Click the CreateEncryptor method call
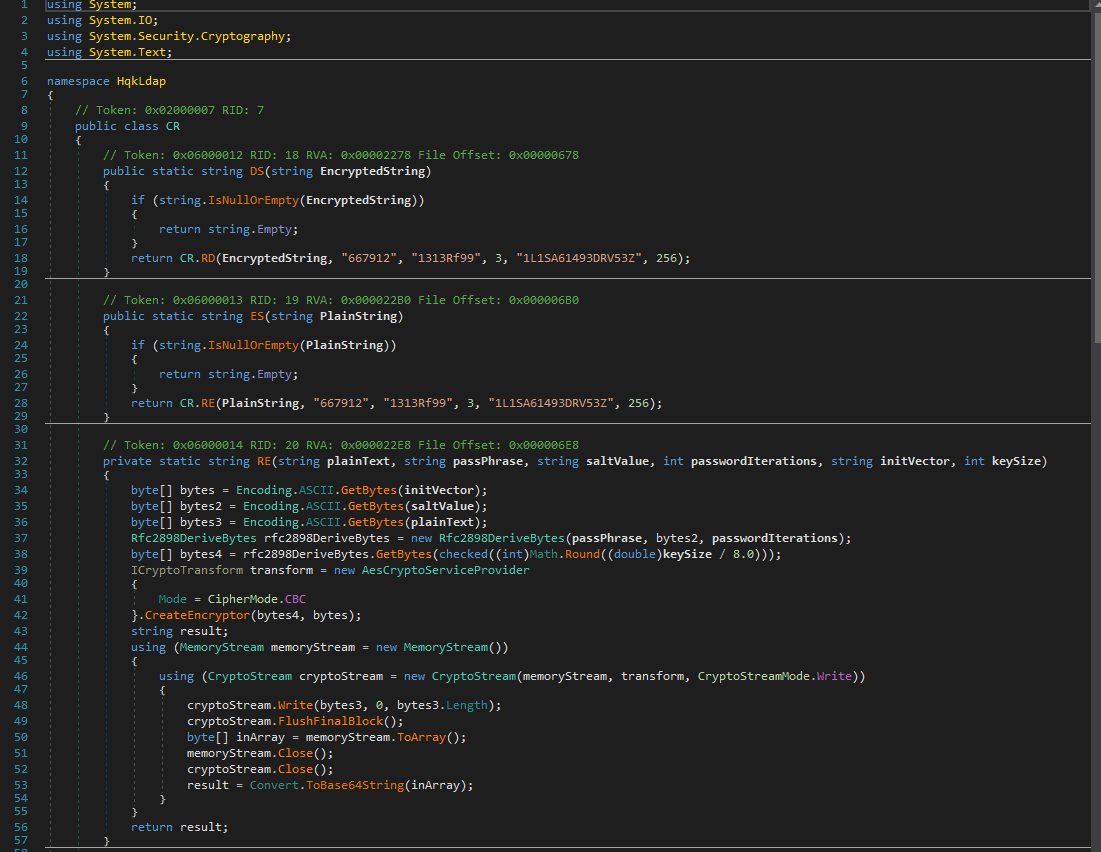 (x=198, y=614)
